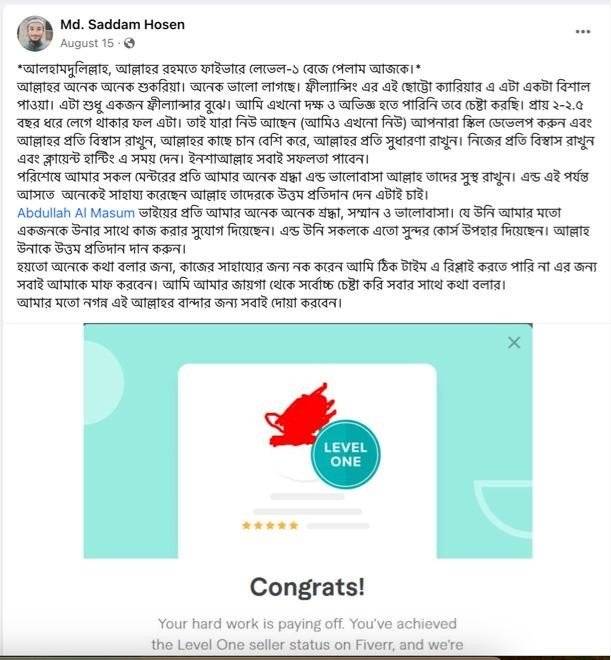Close the Fiverr popup with the X
Image resolution: width=611 pixels, height=660 pixels.
(x=514, y=343)
